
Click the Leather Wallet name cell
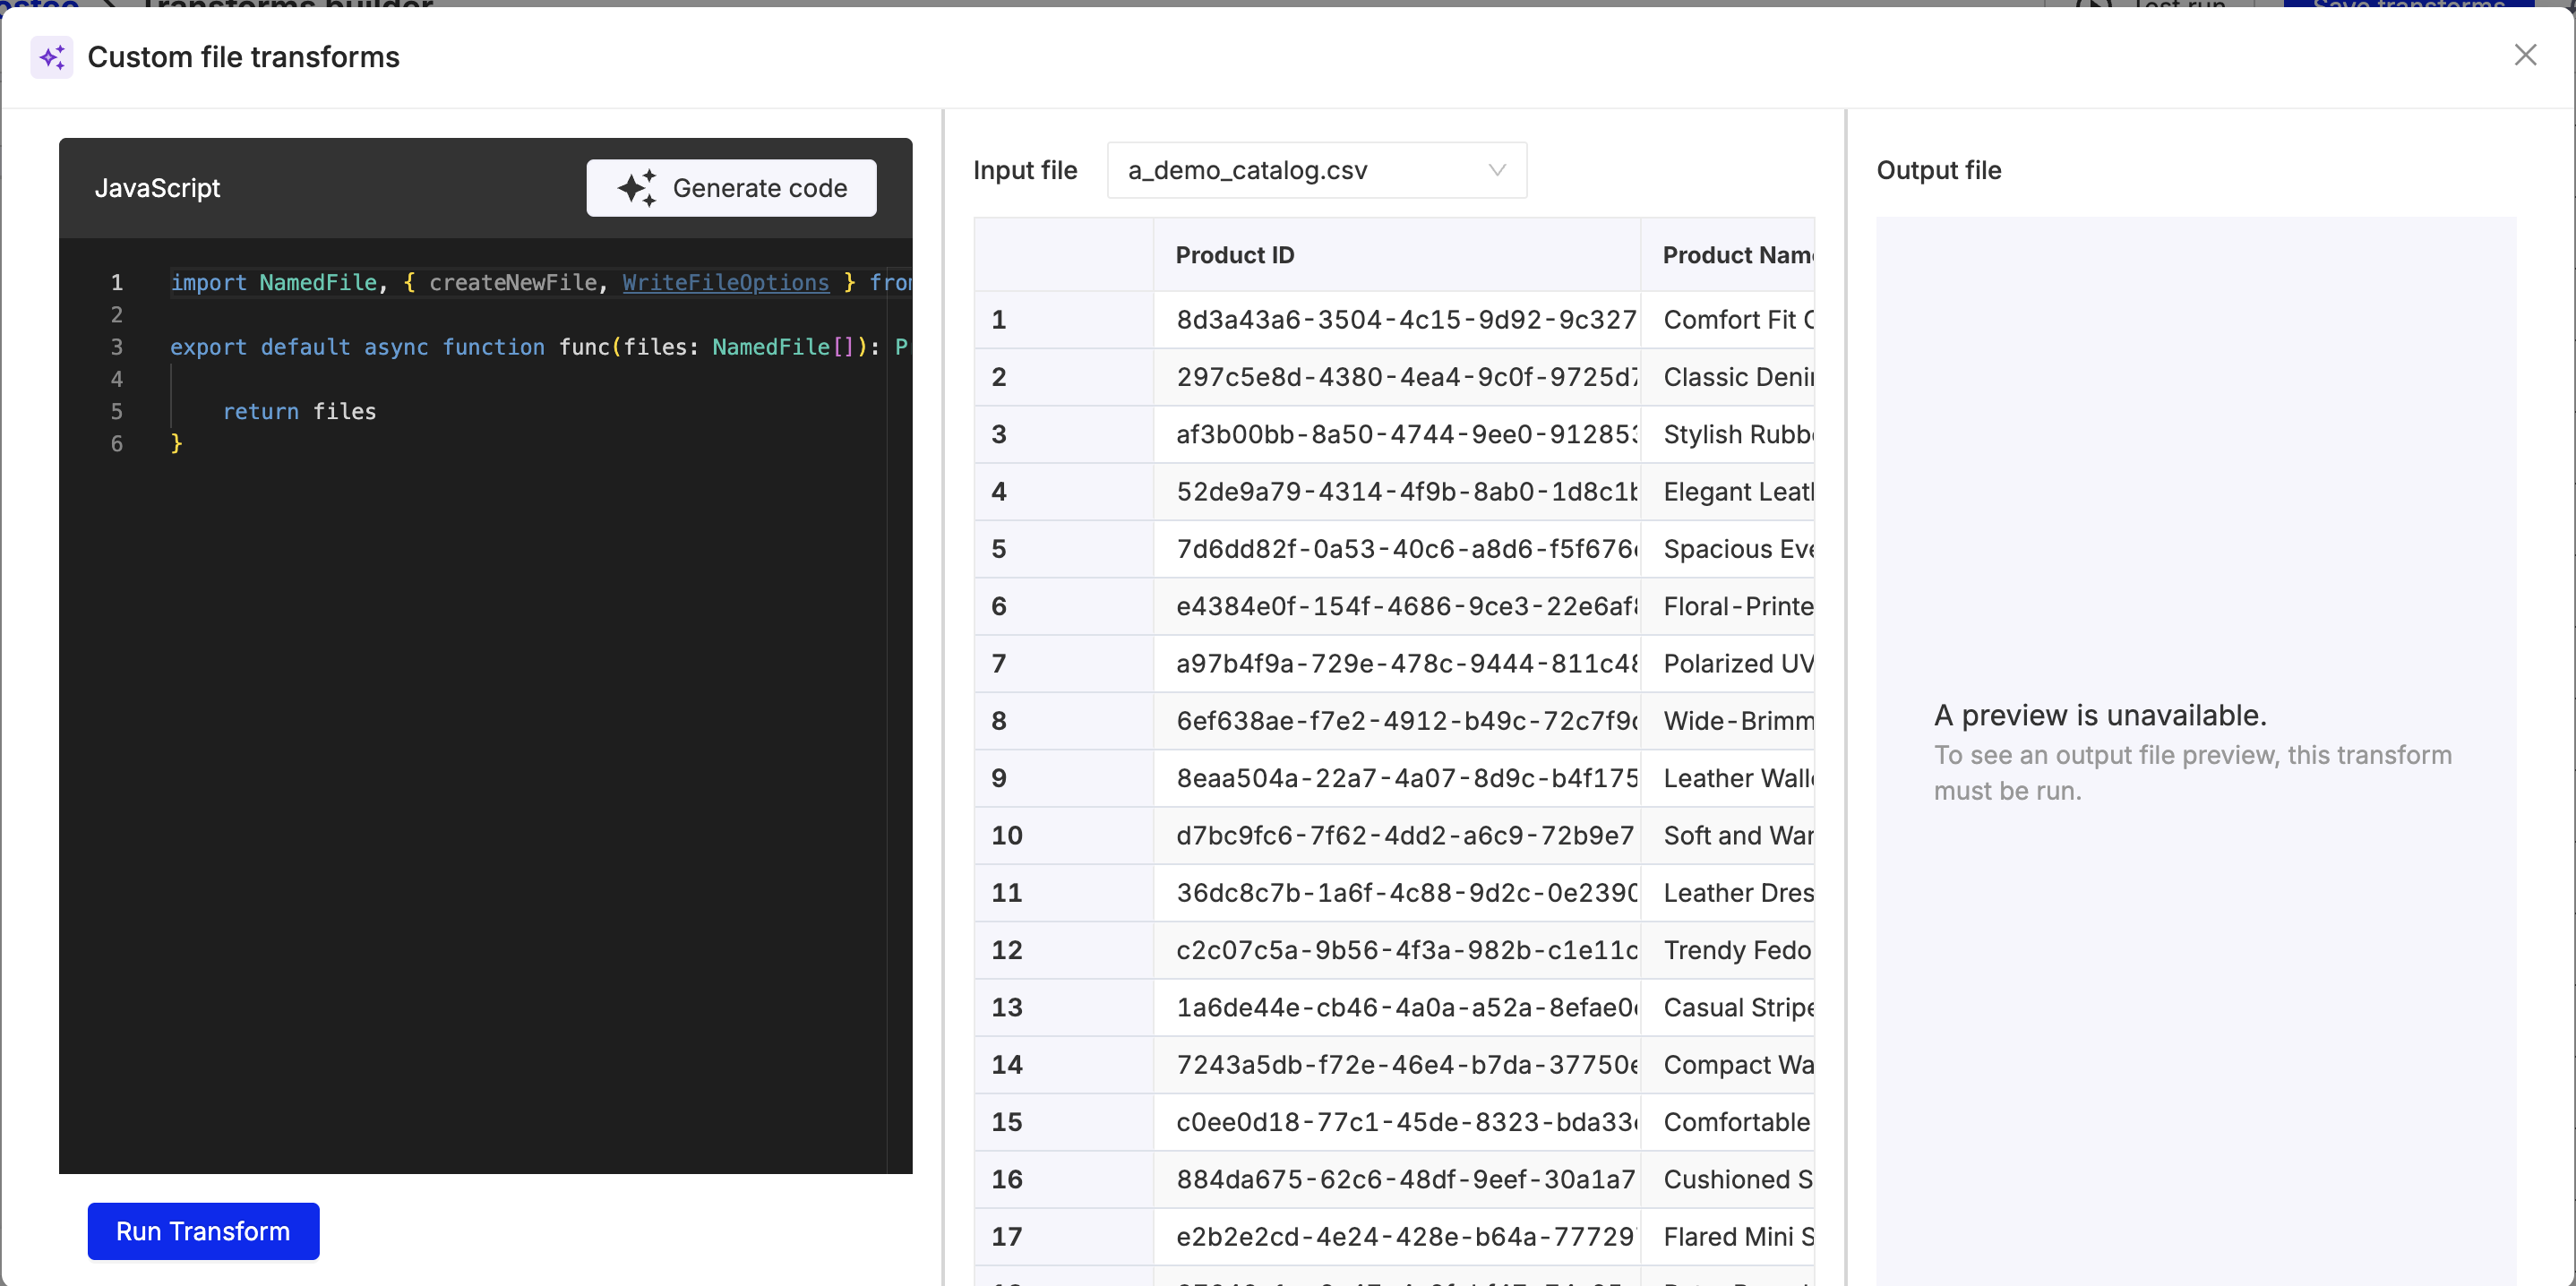(1736, 778)
